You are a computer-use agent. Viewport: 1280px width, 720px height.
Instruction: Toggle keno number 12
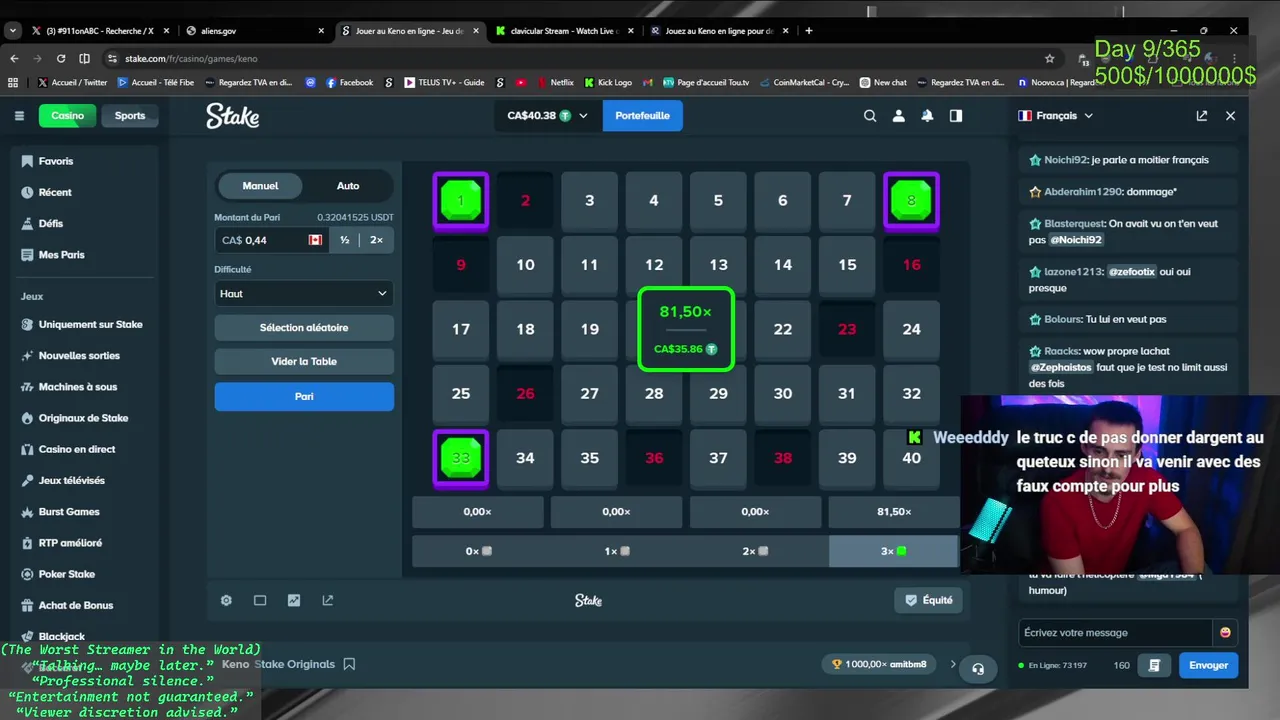654,265
